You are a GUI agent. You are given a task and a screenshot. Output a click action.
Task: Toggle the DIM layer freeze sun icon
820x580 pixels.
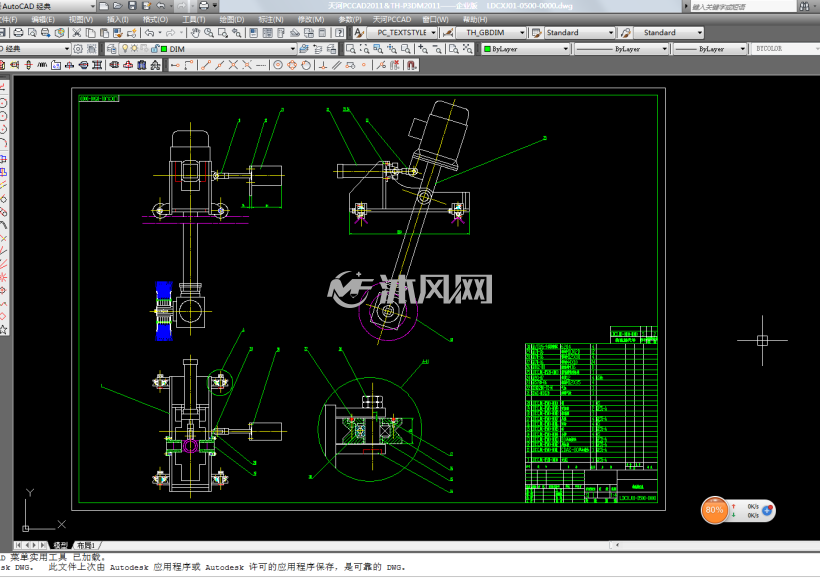134,49
